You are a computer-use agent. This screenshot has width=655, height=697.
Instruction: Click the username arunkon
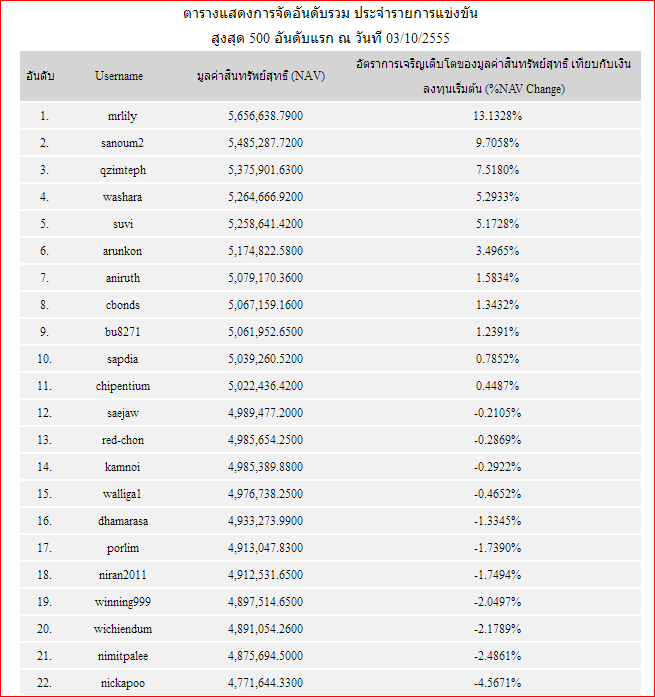[122, 251]
